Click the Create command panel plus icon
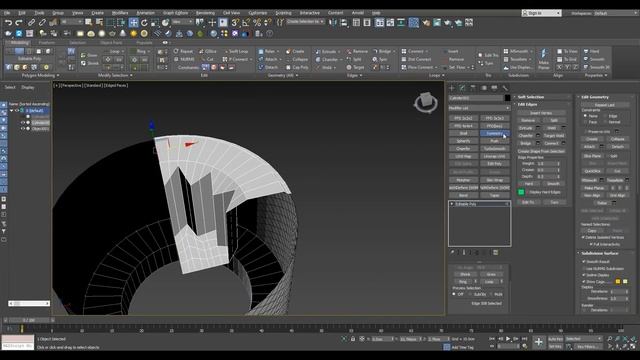The width and height of the screenshot is (640, 360). coord(452,88)
